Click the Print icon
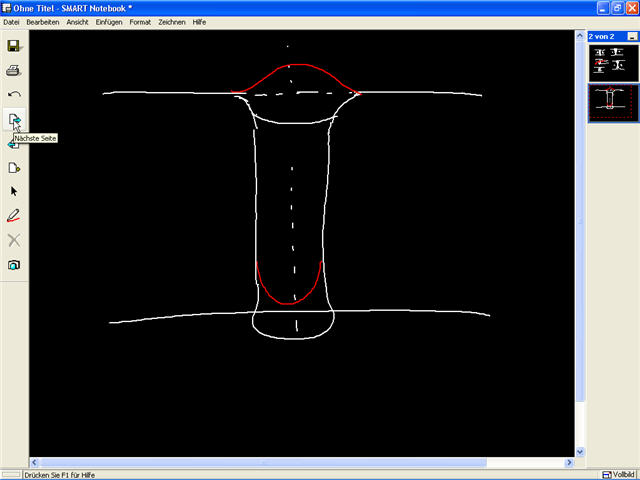 click(14, 71)
